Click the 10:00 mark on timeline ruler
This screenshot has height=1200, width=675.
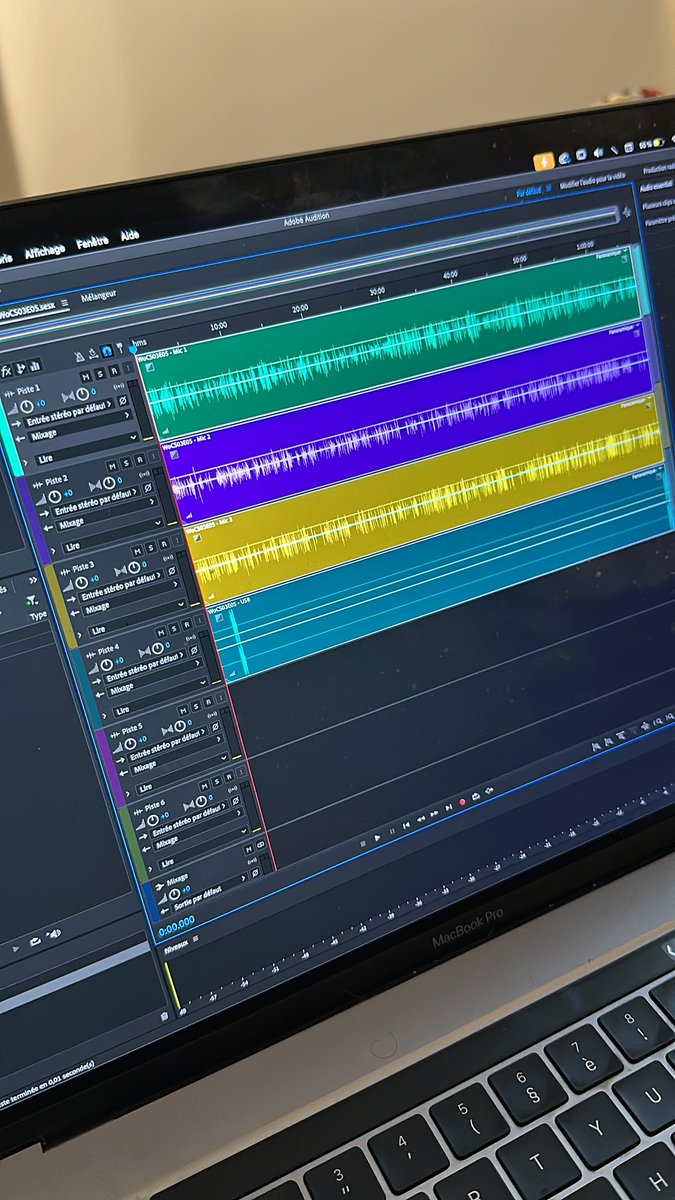tap(218, 327)
